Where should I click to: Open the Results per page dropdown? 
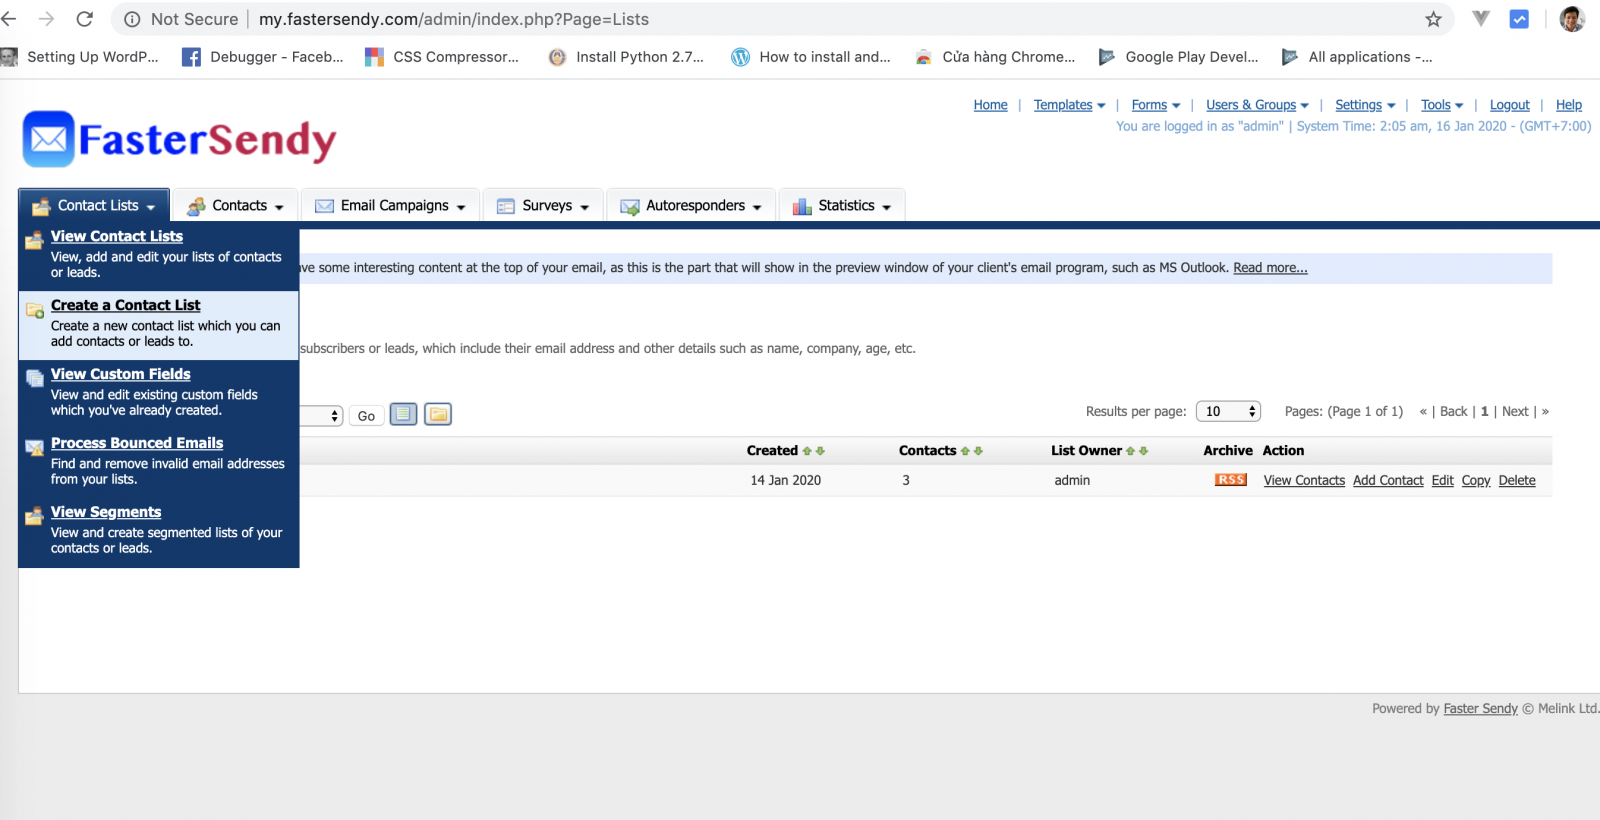1228,411
